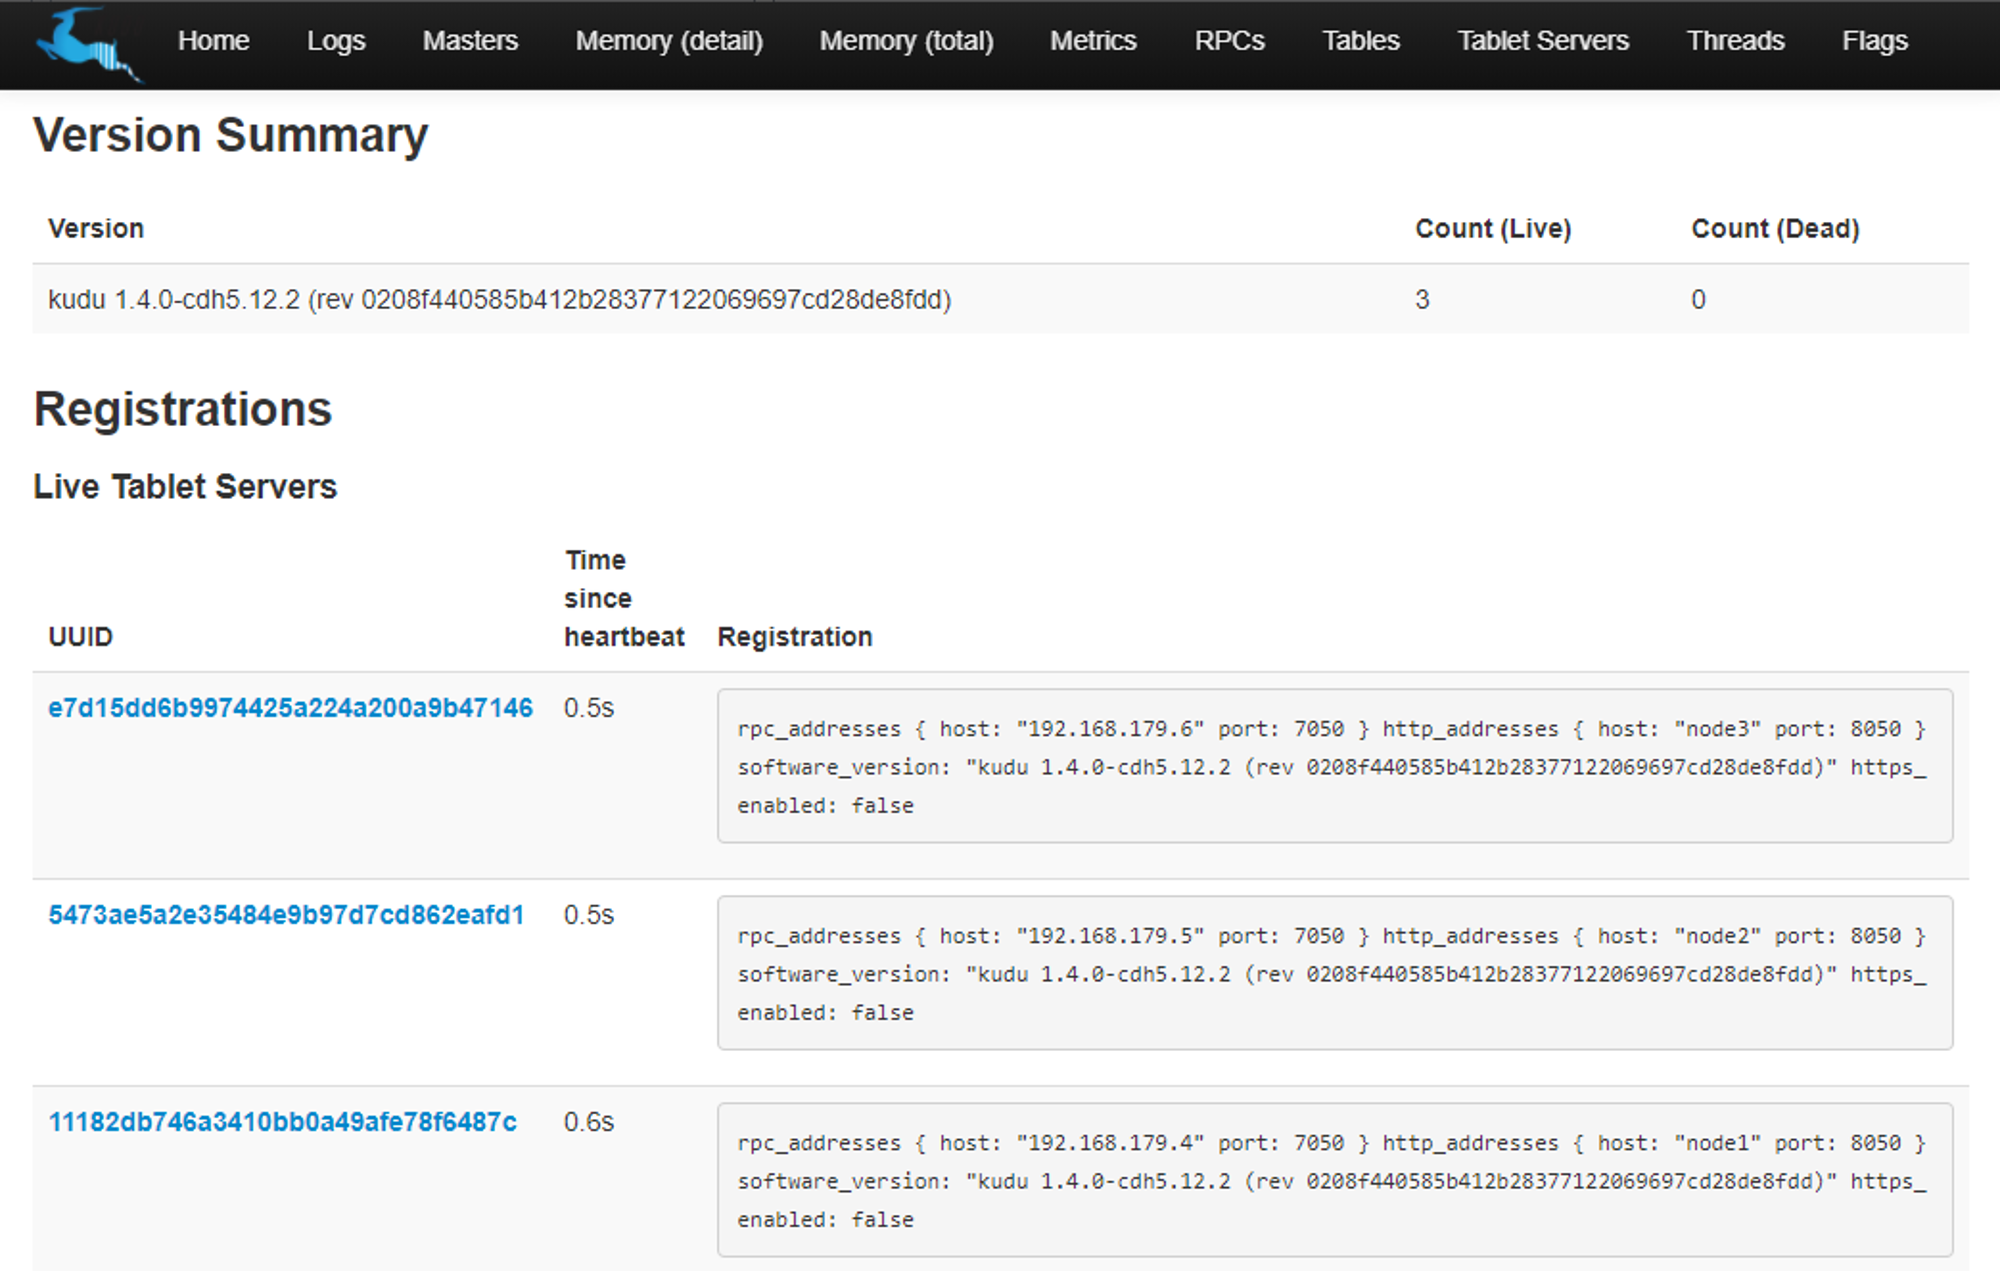Open tablet server e7d15dd6b9974425a224a200a9b47146
This screenshot has width=2000, height=1271.
(x=290, y=708)
